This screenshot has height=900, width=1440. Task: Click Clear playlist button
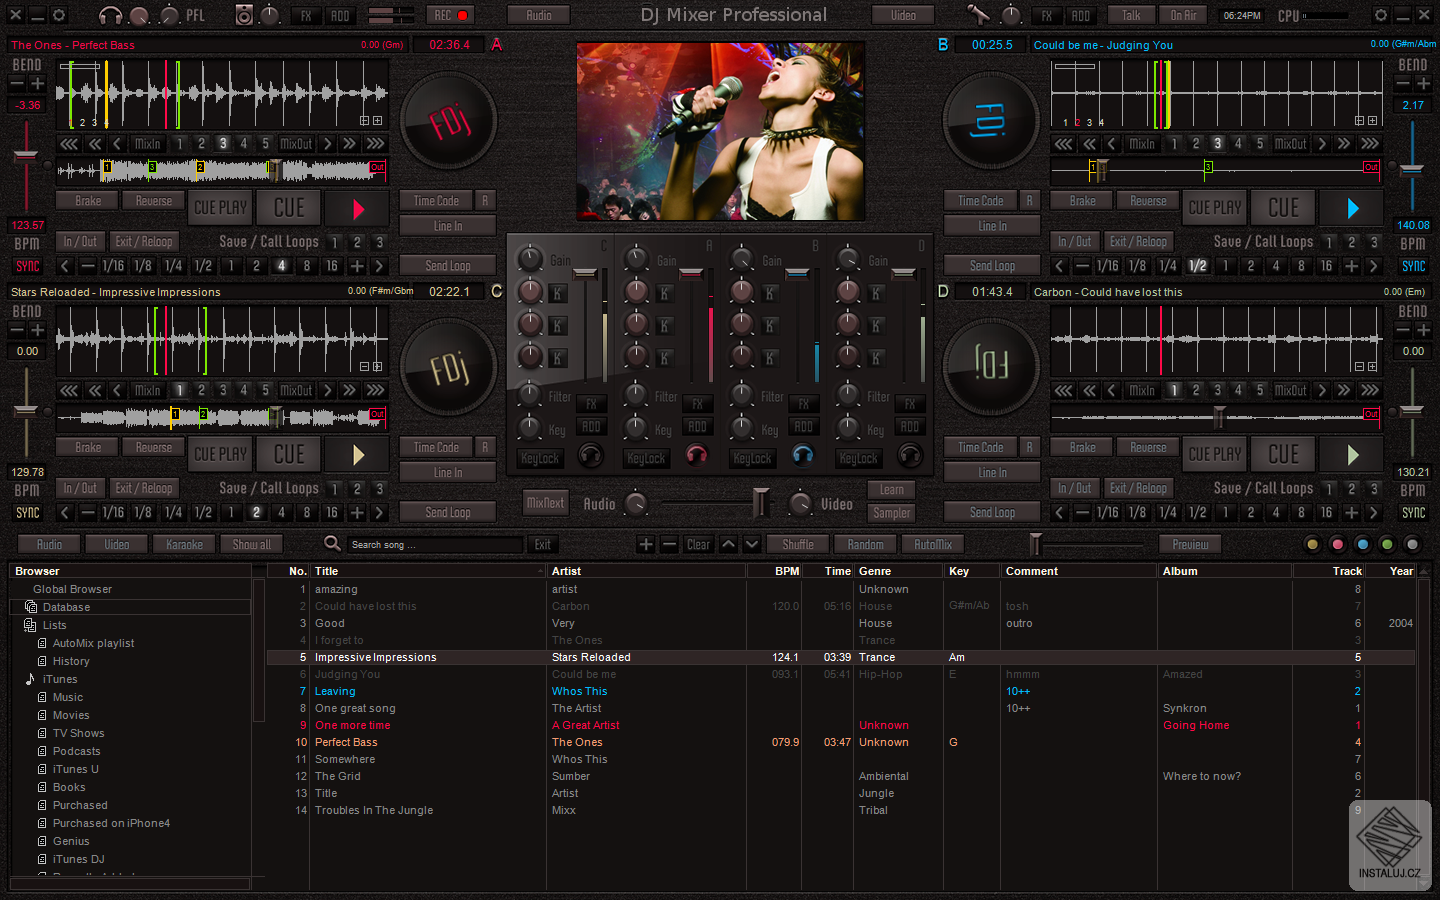point(699,544)
